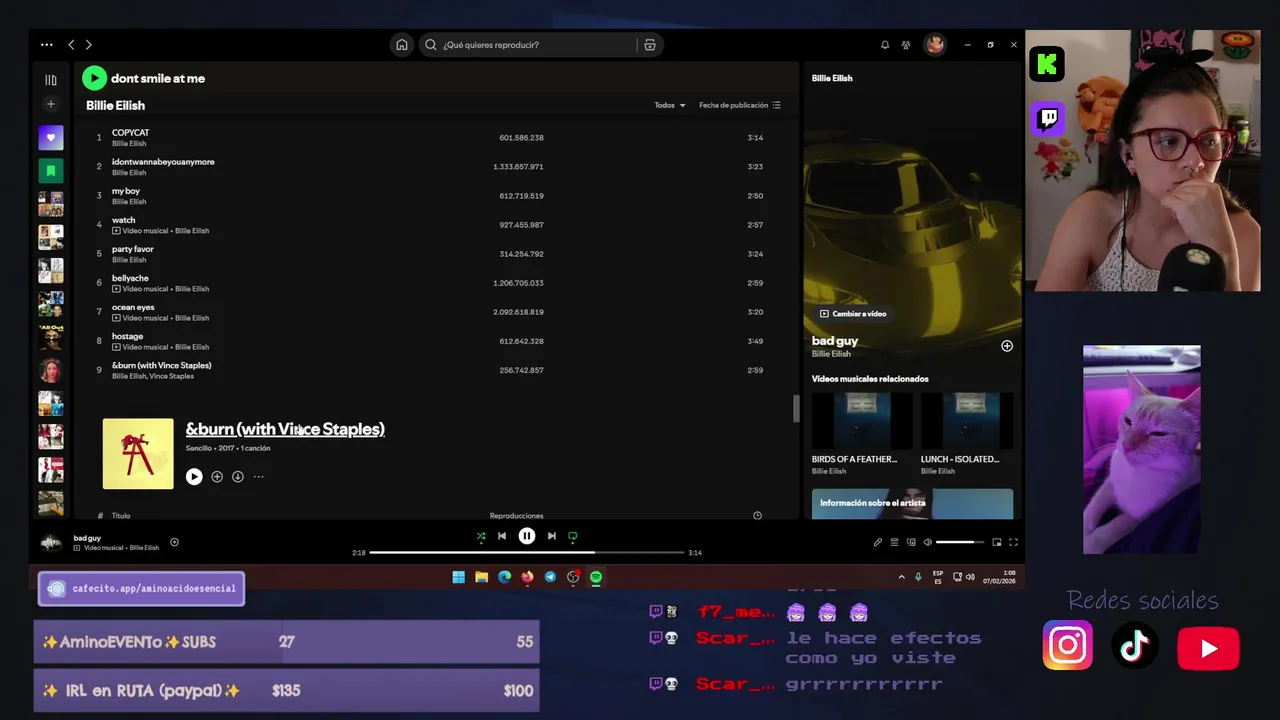Open bad guy title in Now Playing panel
The height and width of the screenshot is (720, 1280).
(835, 341)
